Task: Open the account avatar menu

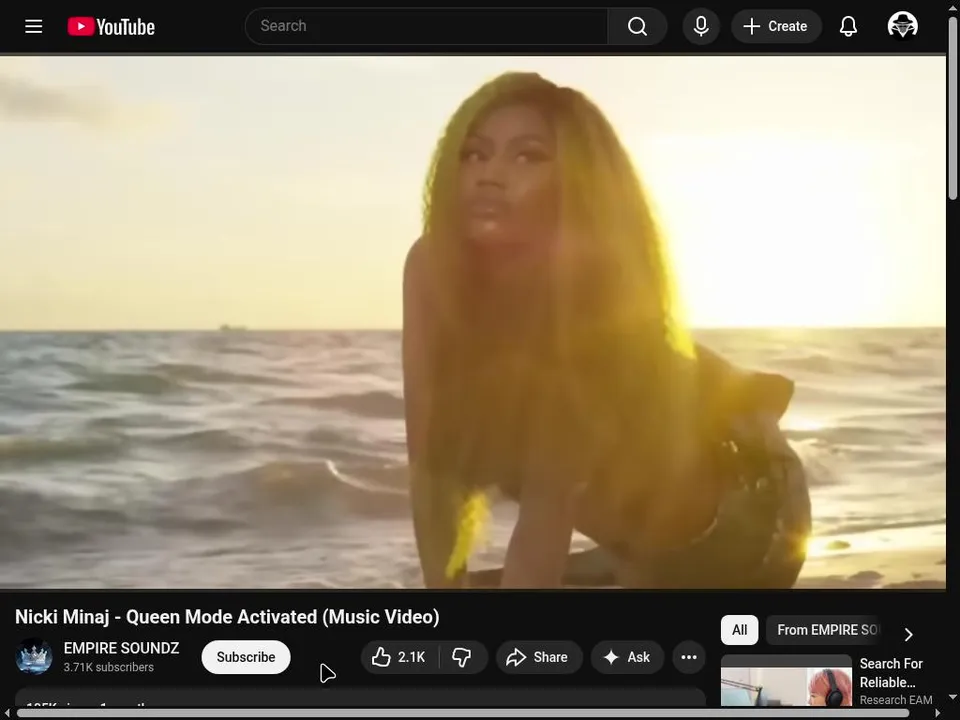Action: [x=902, y=26]
